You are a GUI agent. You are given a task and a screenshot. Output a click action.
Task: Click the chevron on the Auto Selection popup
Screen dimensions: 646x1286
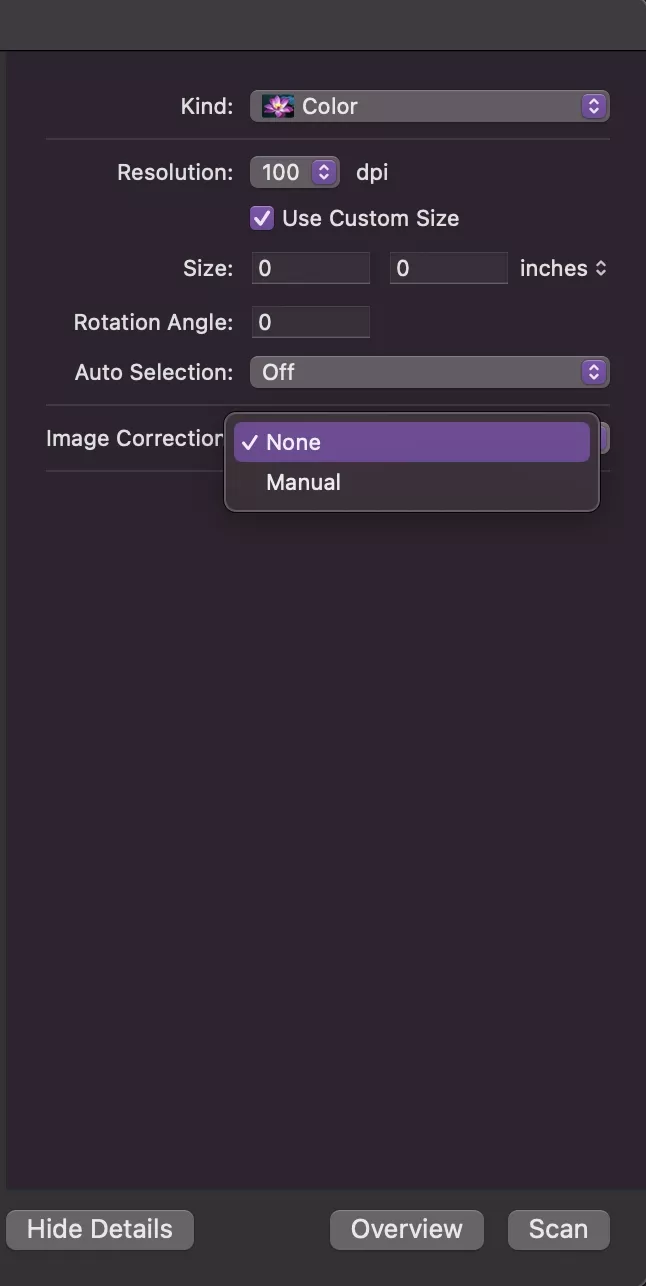(x=594, y=371)
